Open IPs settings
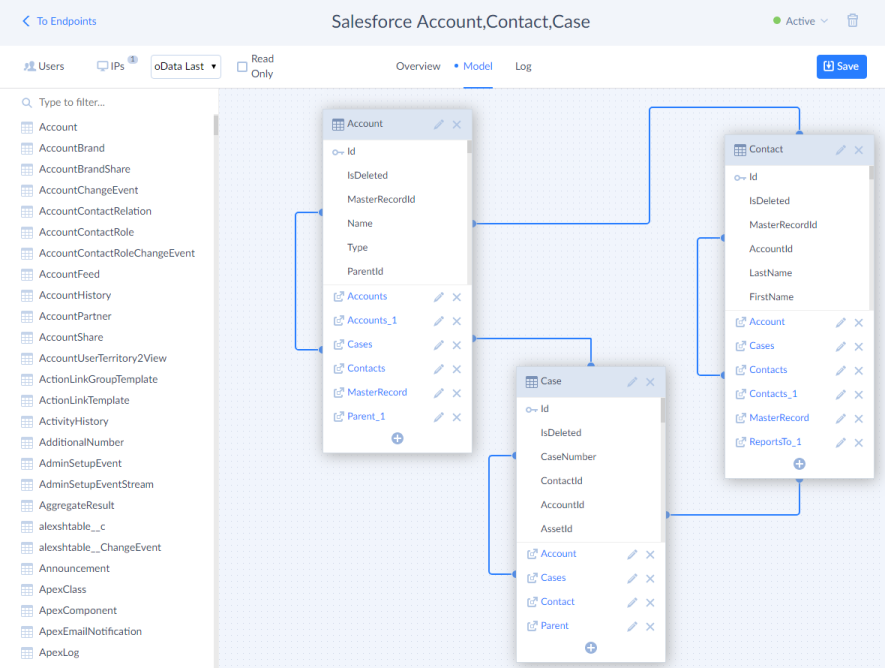 (116, 65)
